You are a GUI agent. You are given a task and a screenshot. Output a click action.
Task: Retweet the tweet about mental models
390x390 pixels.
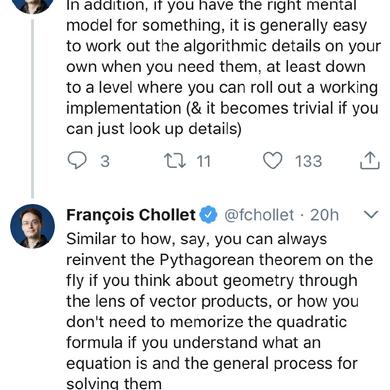tap(175, 161)
